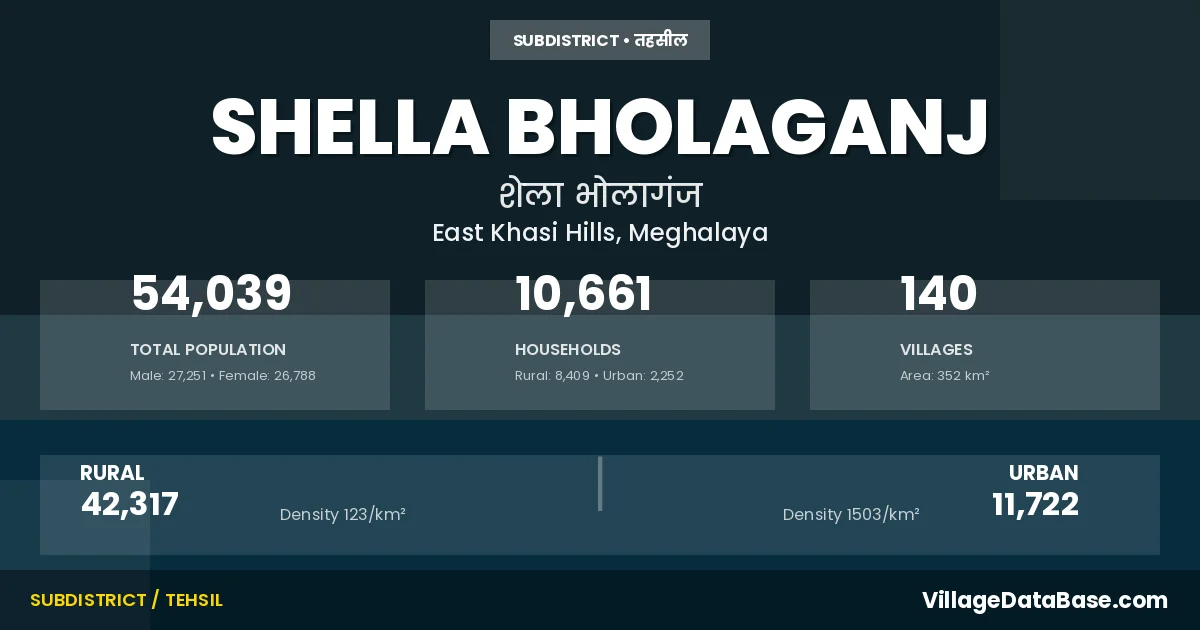Click the 140 villages count
Viewport: 1200px width, 630px height.
[938, 294]
